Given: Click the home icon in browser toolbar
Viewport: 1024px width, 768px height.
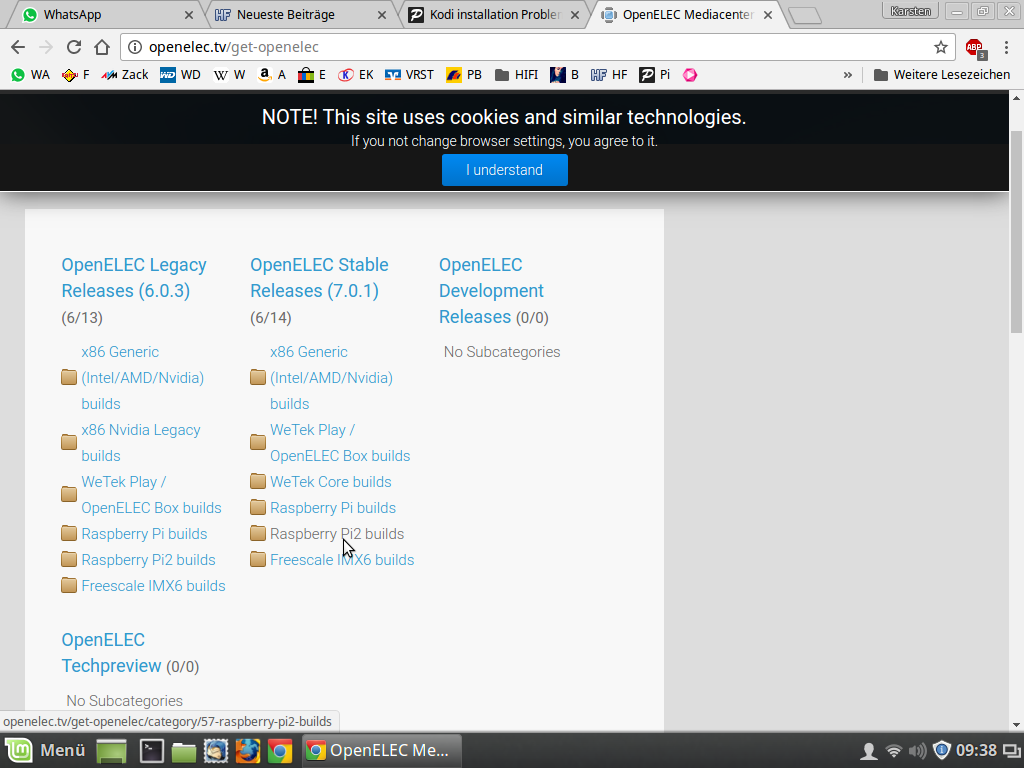Looking at the screenshot, I should coord(102,47).
